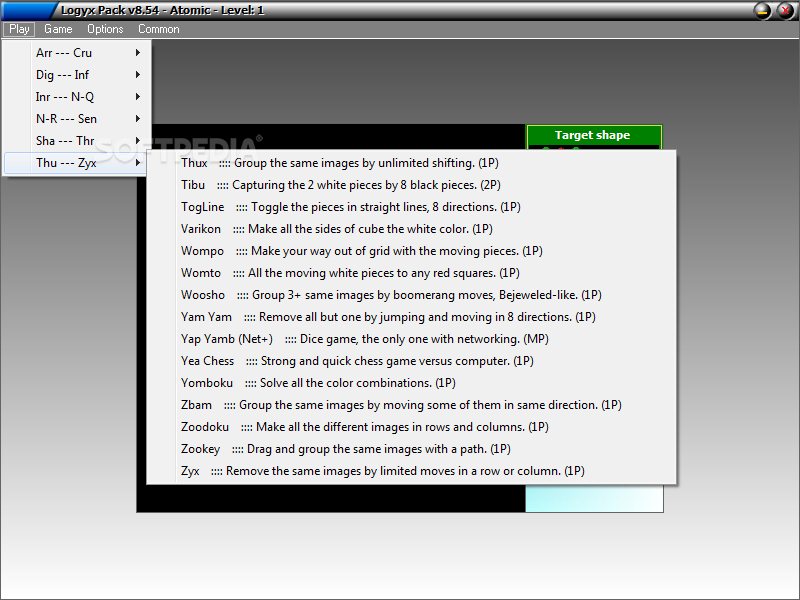Choose the Womto game entry
This screenshot has width=800, height=600.
click(x=411, y=272)
